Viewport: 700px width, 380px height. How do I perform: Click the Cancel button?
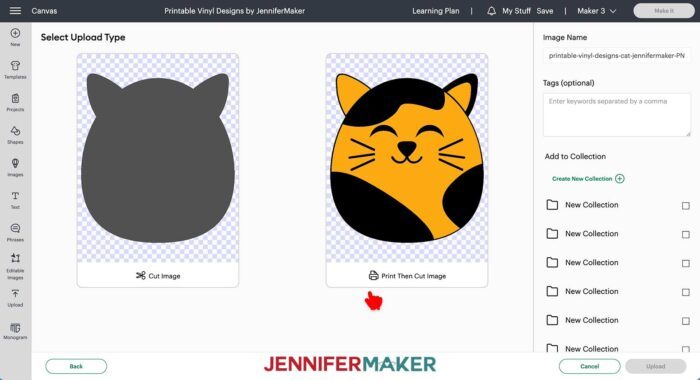click(x=589, y=366)
